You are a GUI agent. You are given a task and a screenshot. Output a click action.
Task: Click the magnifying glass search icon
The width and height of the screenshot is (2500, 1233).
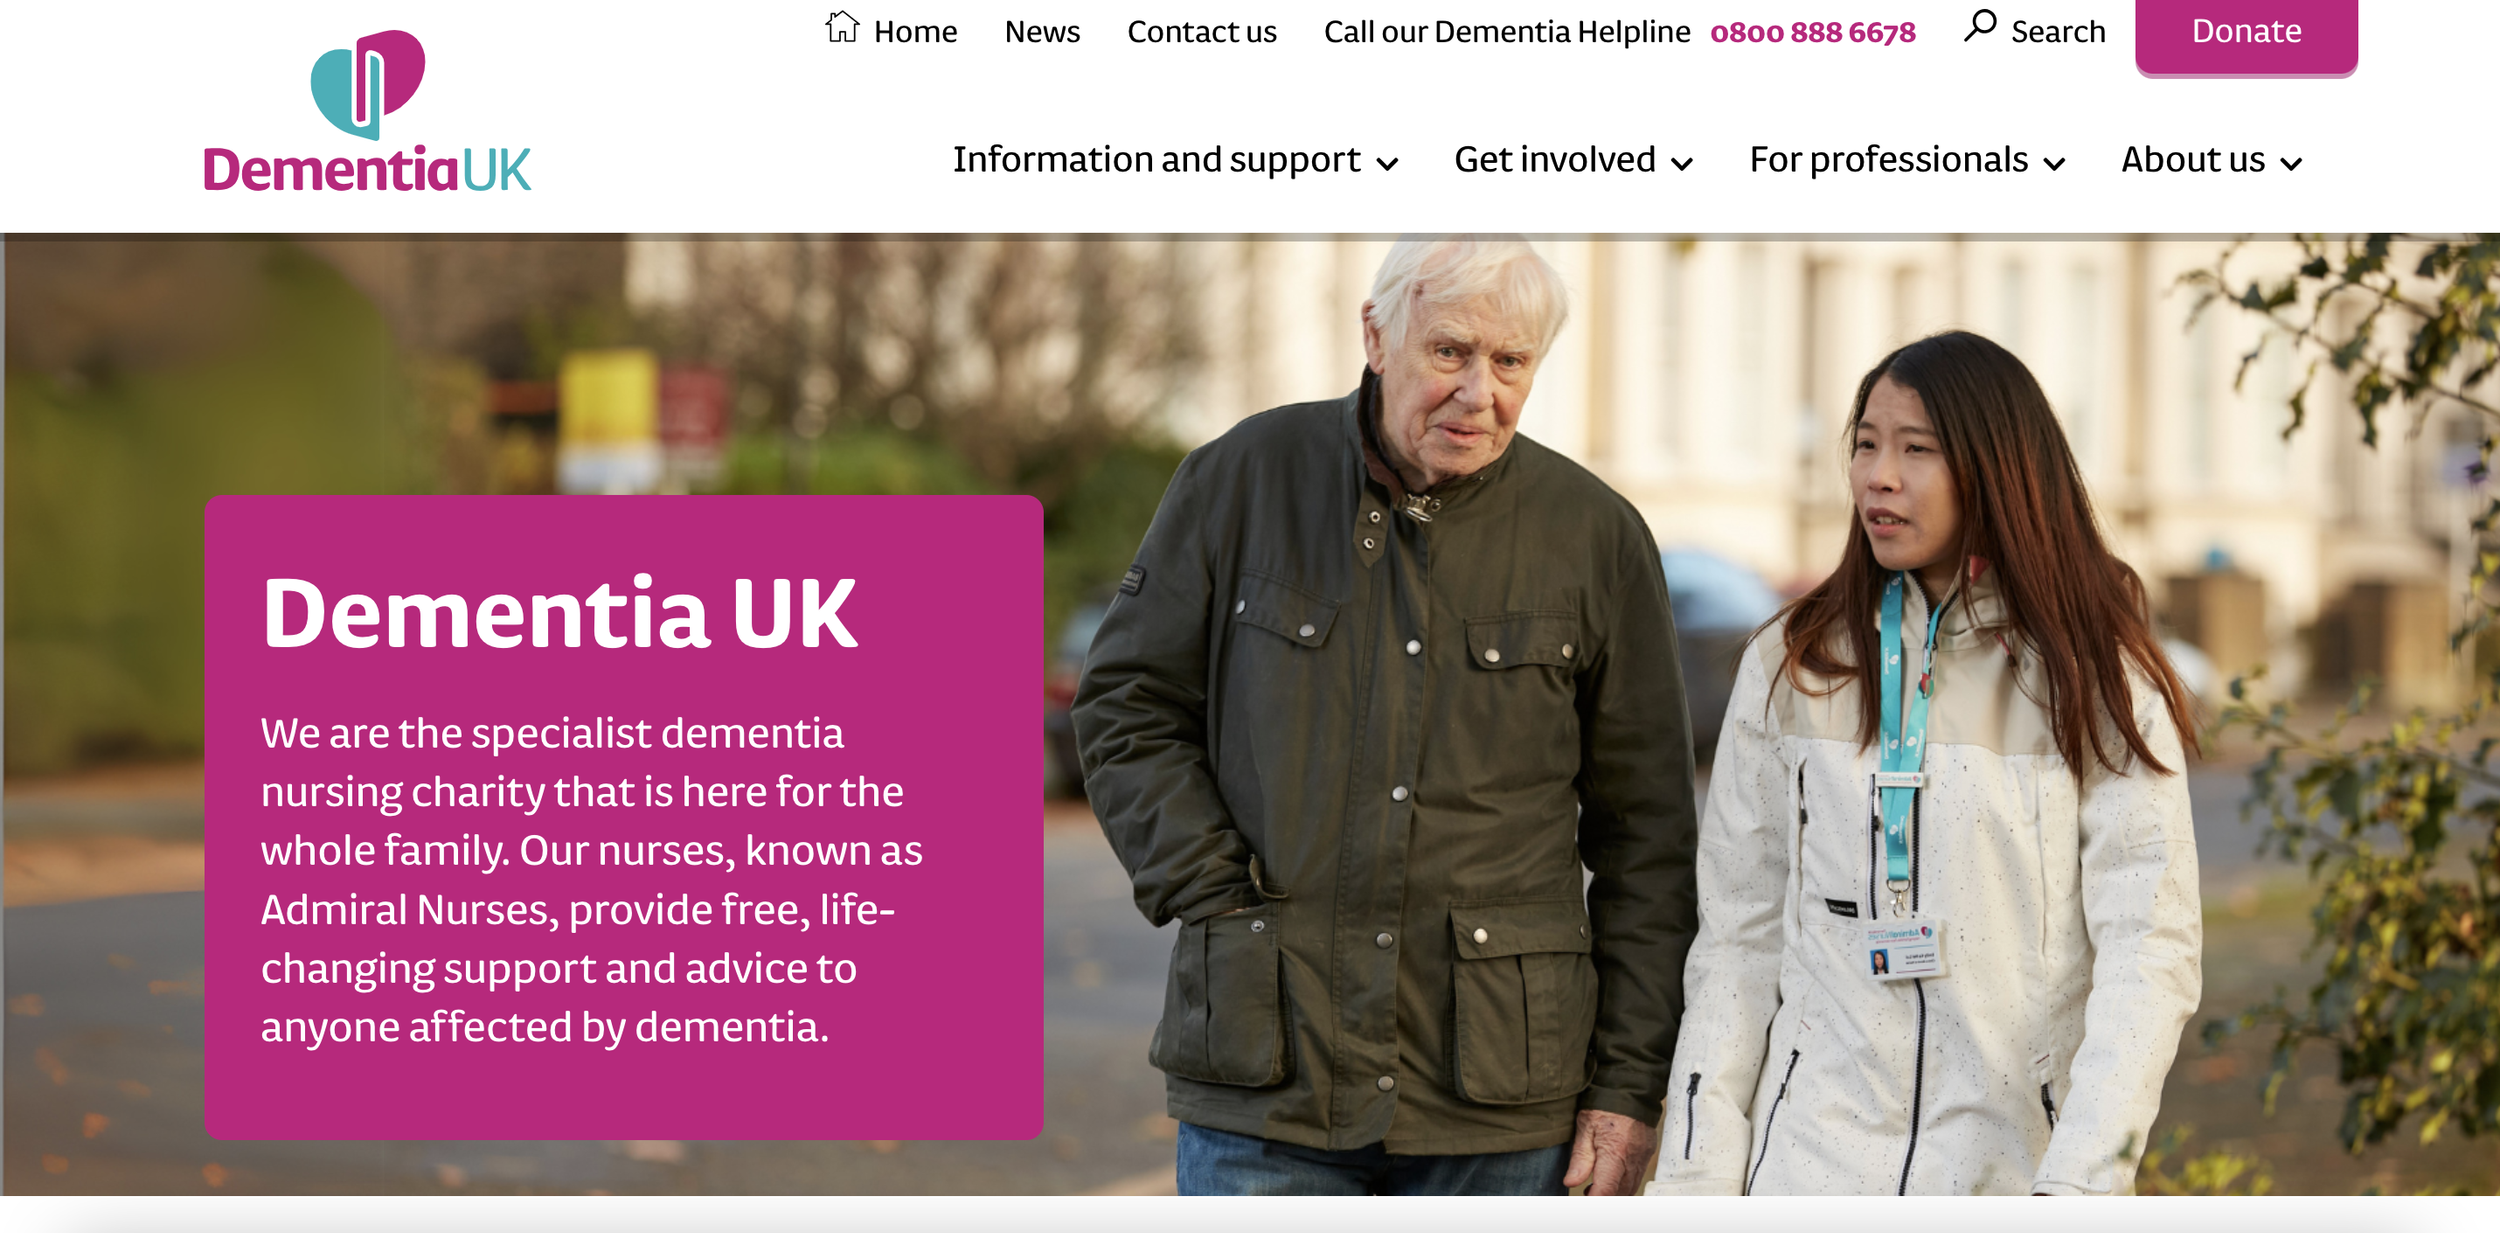click(1980, 26)
